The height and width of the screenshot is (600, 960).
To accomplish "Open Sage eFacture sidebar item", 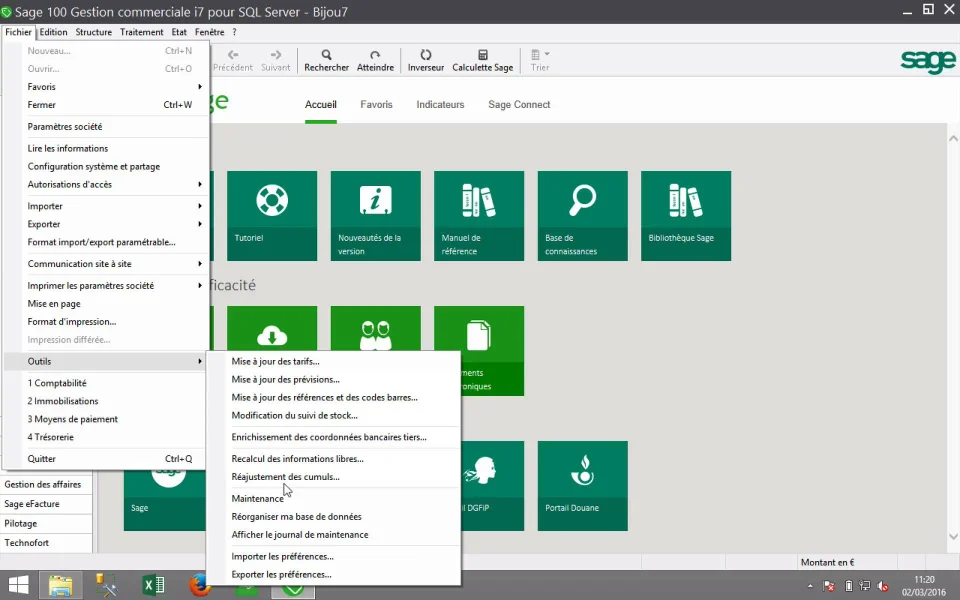I will coord(46,504).
